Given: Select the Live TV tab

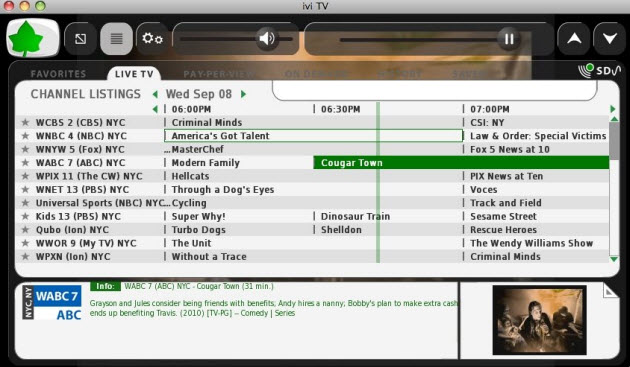Looking at the screenshot, I should click(134, 74).
